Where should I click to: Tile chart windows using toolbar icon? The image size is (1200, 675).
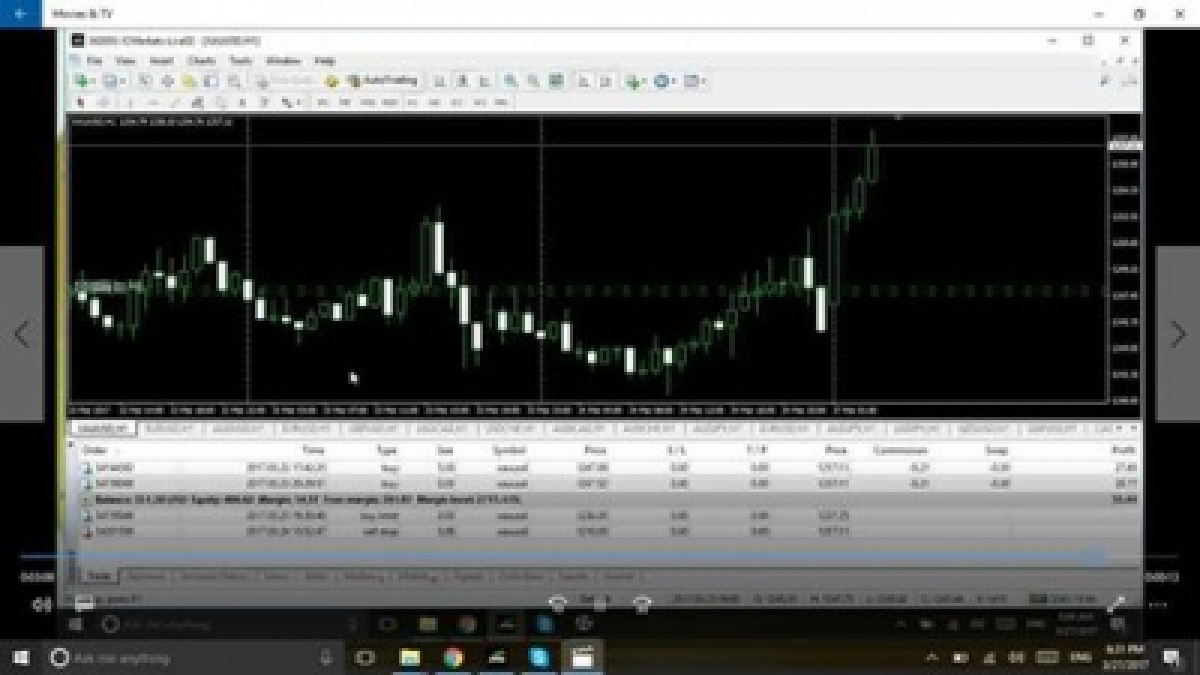tap(556, 80)
